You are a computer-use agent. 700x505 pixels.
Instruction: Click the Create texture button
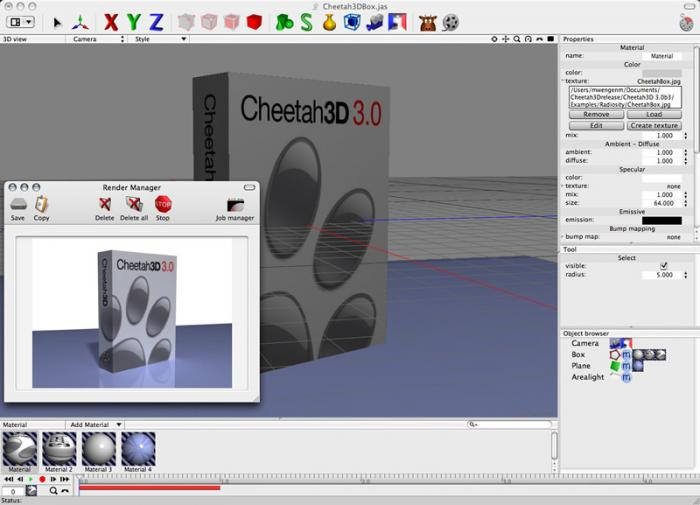654,125
